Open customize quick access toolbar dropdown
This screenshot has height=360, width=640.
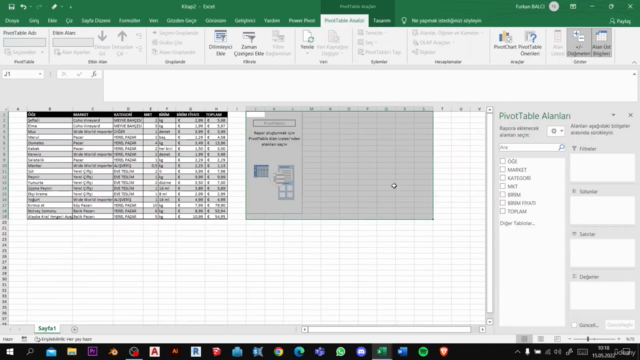pyautogui.click(x=71, y=7)
